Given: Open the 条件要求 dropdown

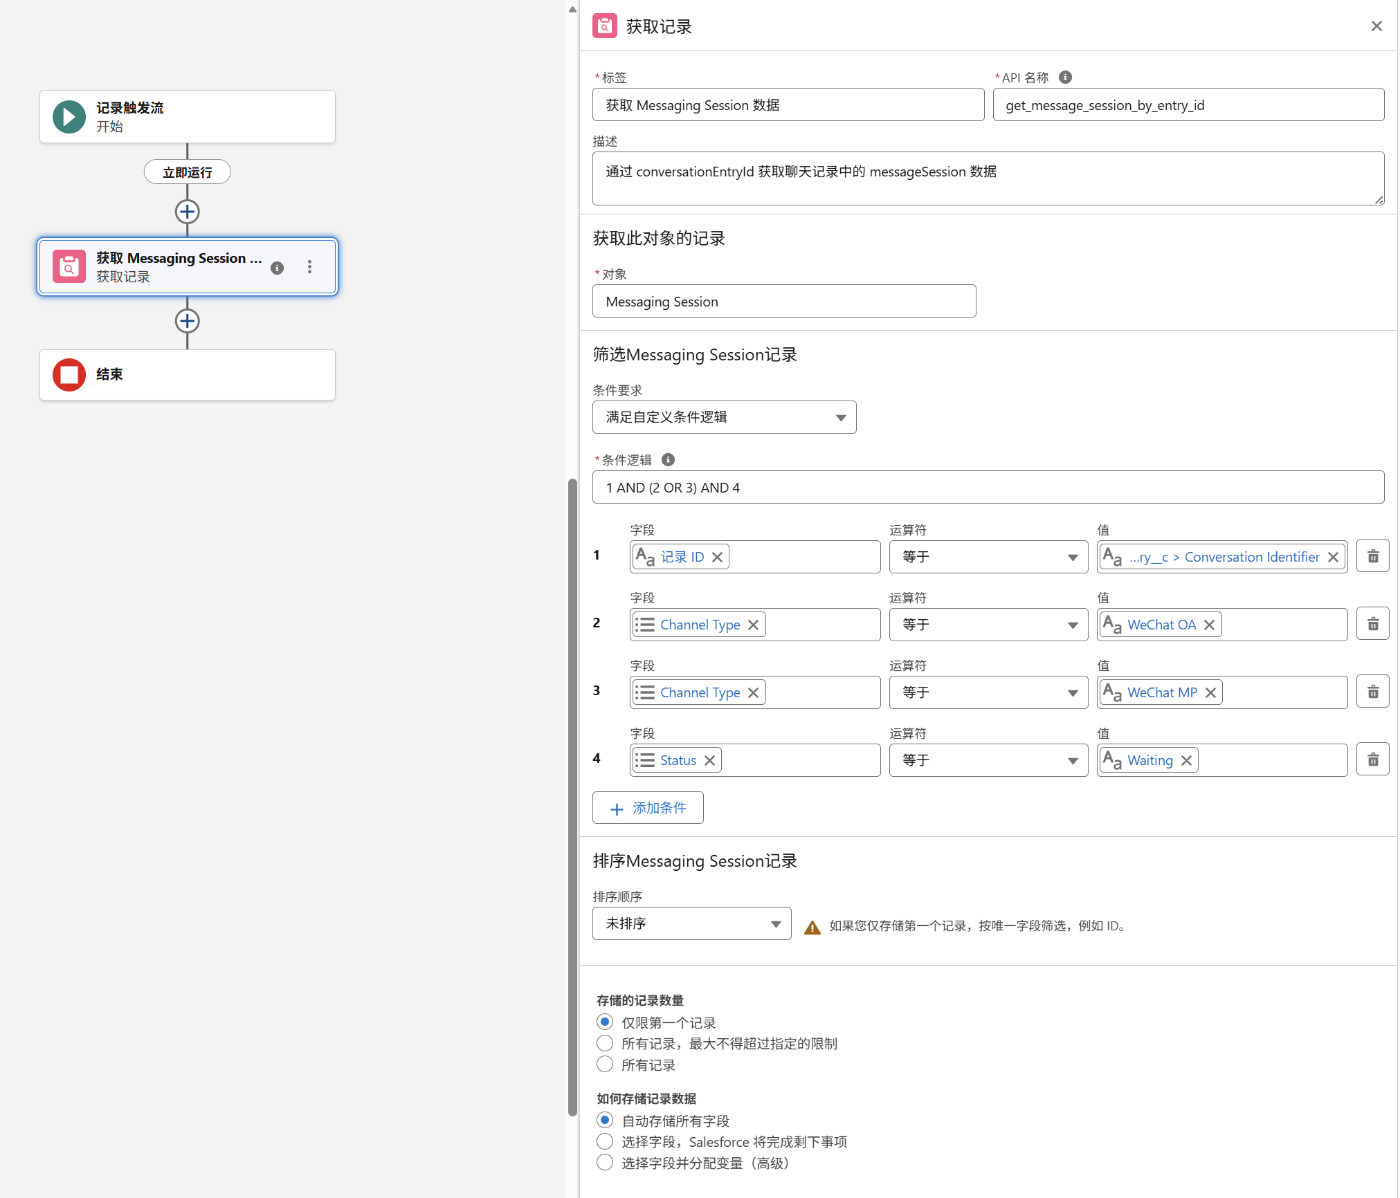Looking at the screenshot, I should (724, 417).
